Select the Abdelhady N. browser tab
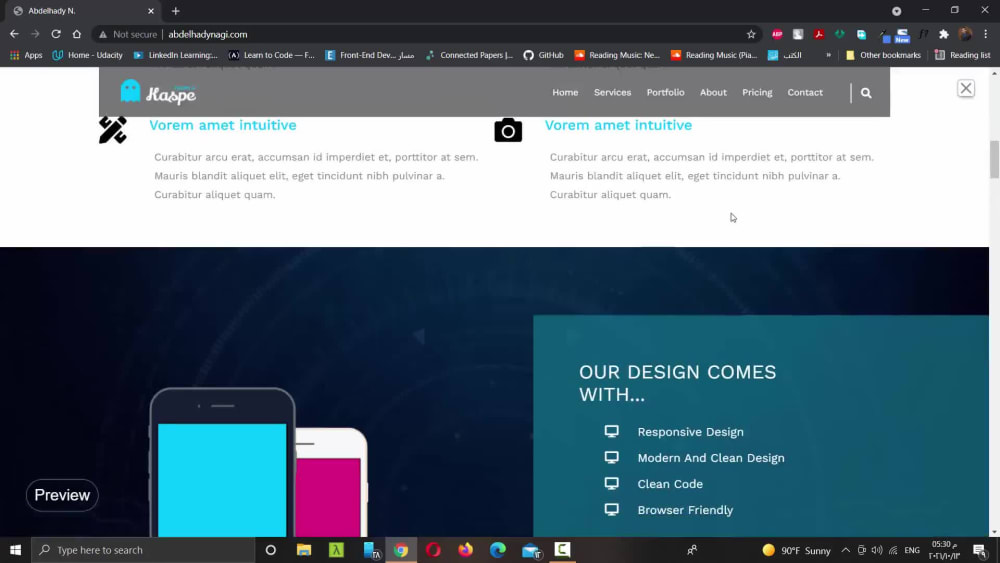1000x563 pixels. [83, 11]
